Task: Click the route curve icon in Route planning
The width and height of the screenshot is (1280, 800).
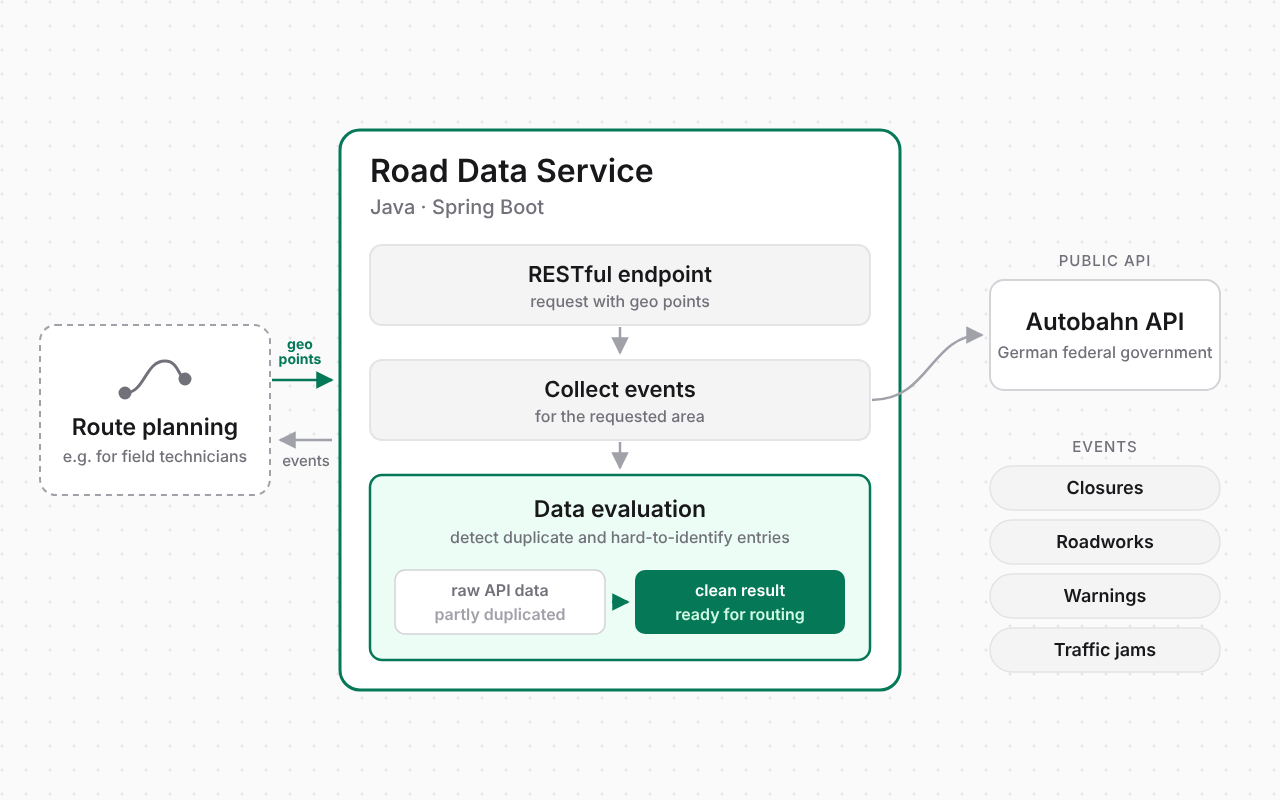Action: (x=155, y=379)
